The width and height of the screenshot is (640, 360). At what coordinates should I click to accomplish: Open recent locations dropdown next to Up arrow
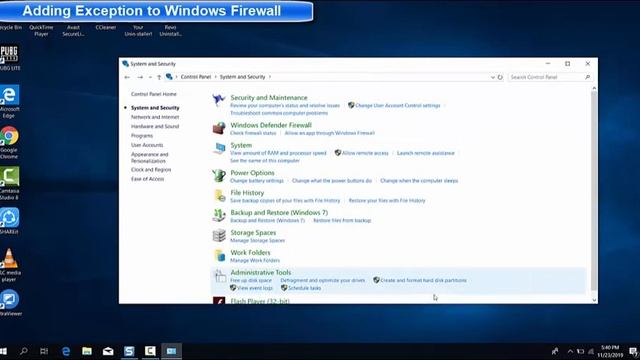[150, 77]
